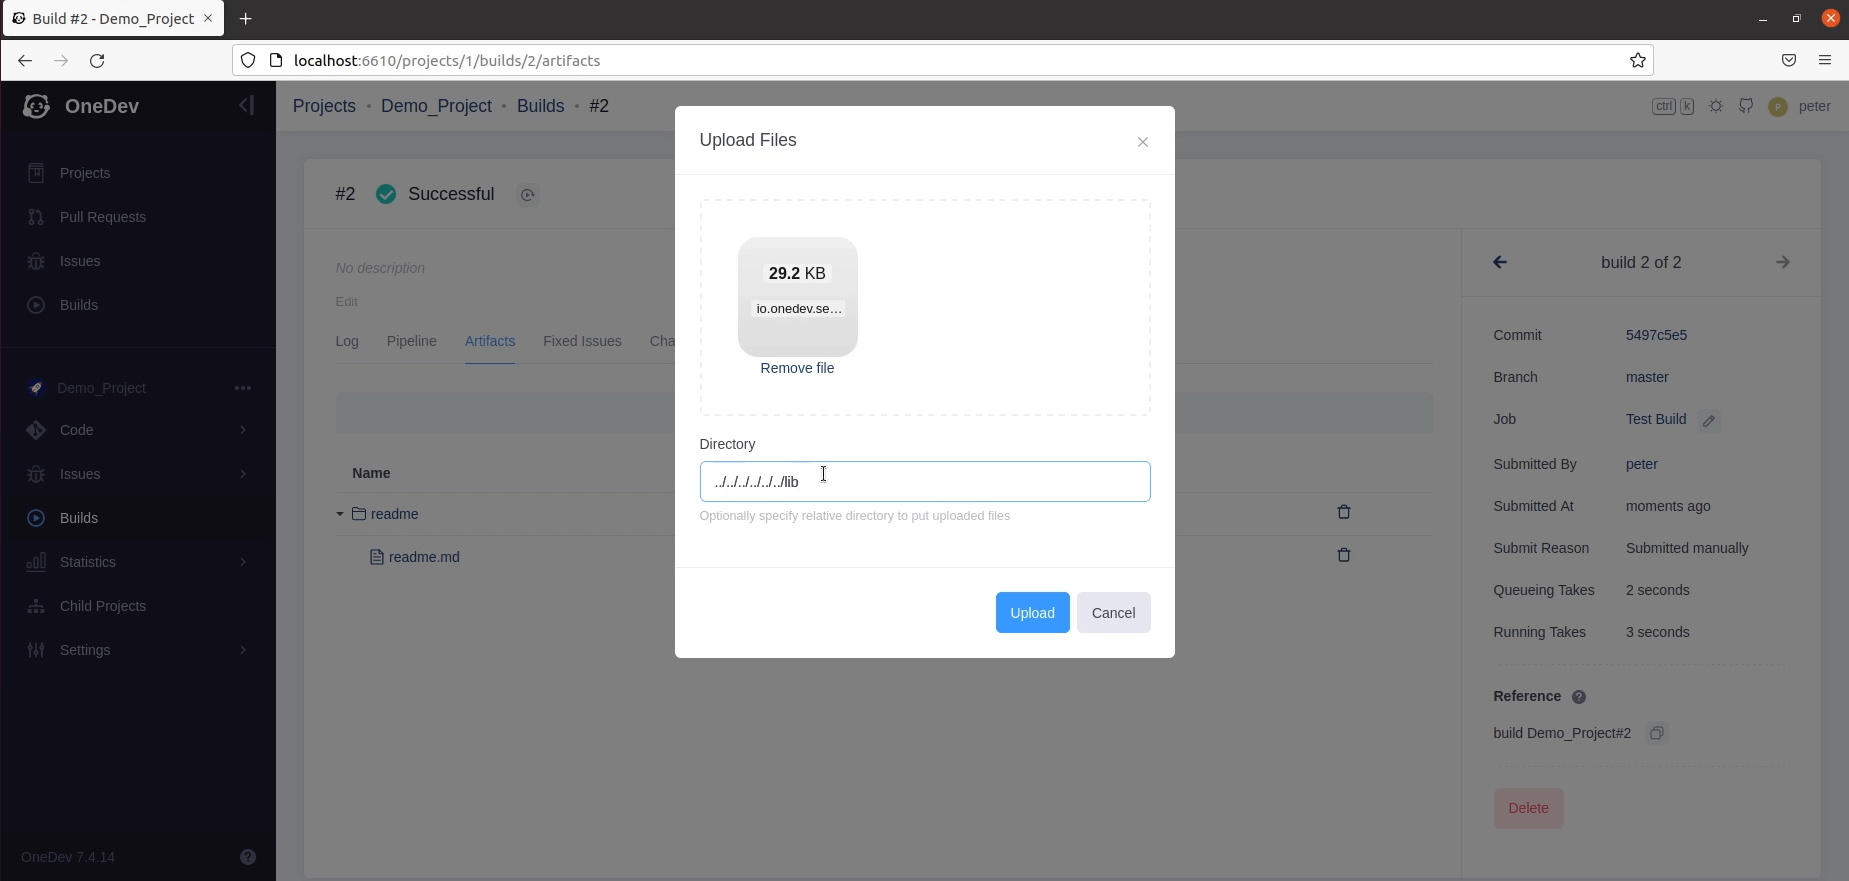Go to previous build arrow
The image size is (1849, 881).
[1500, 262]
